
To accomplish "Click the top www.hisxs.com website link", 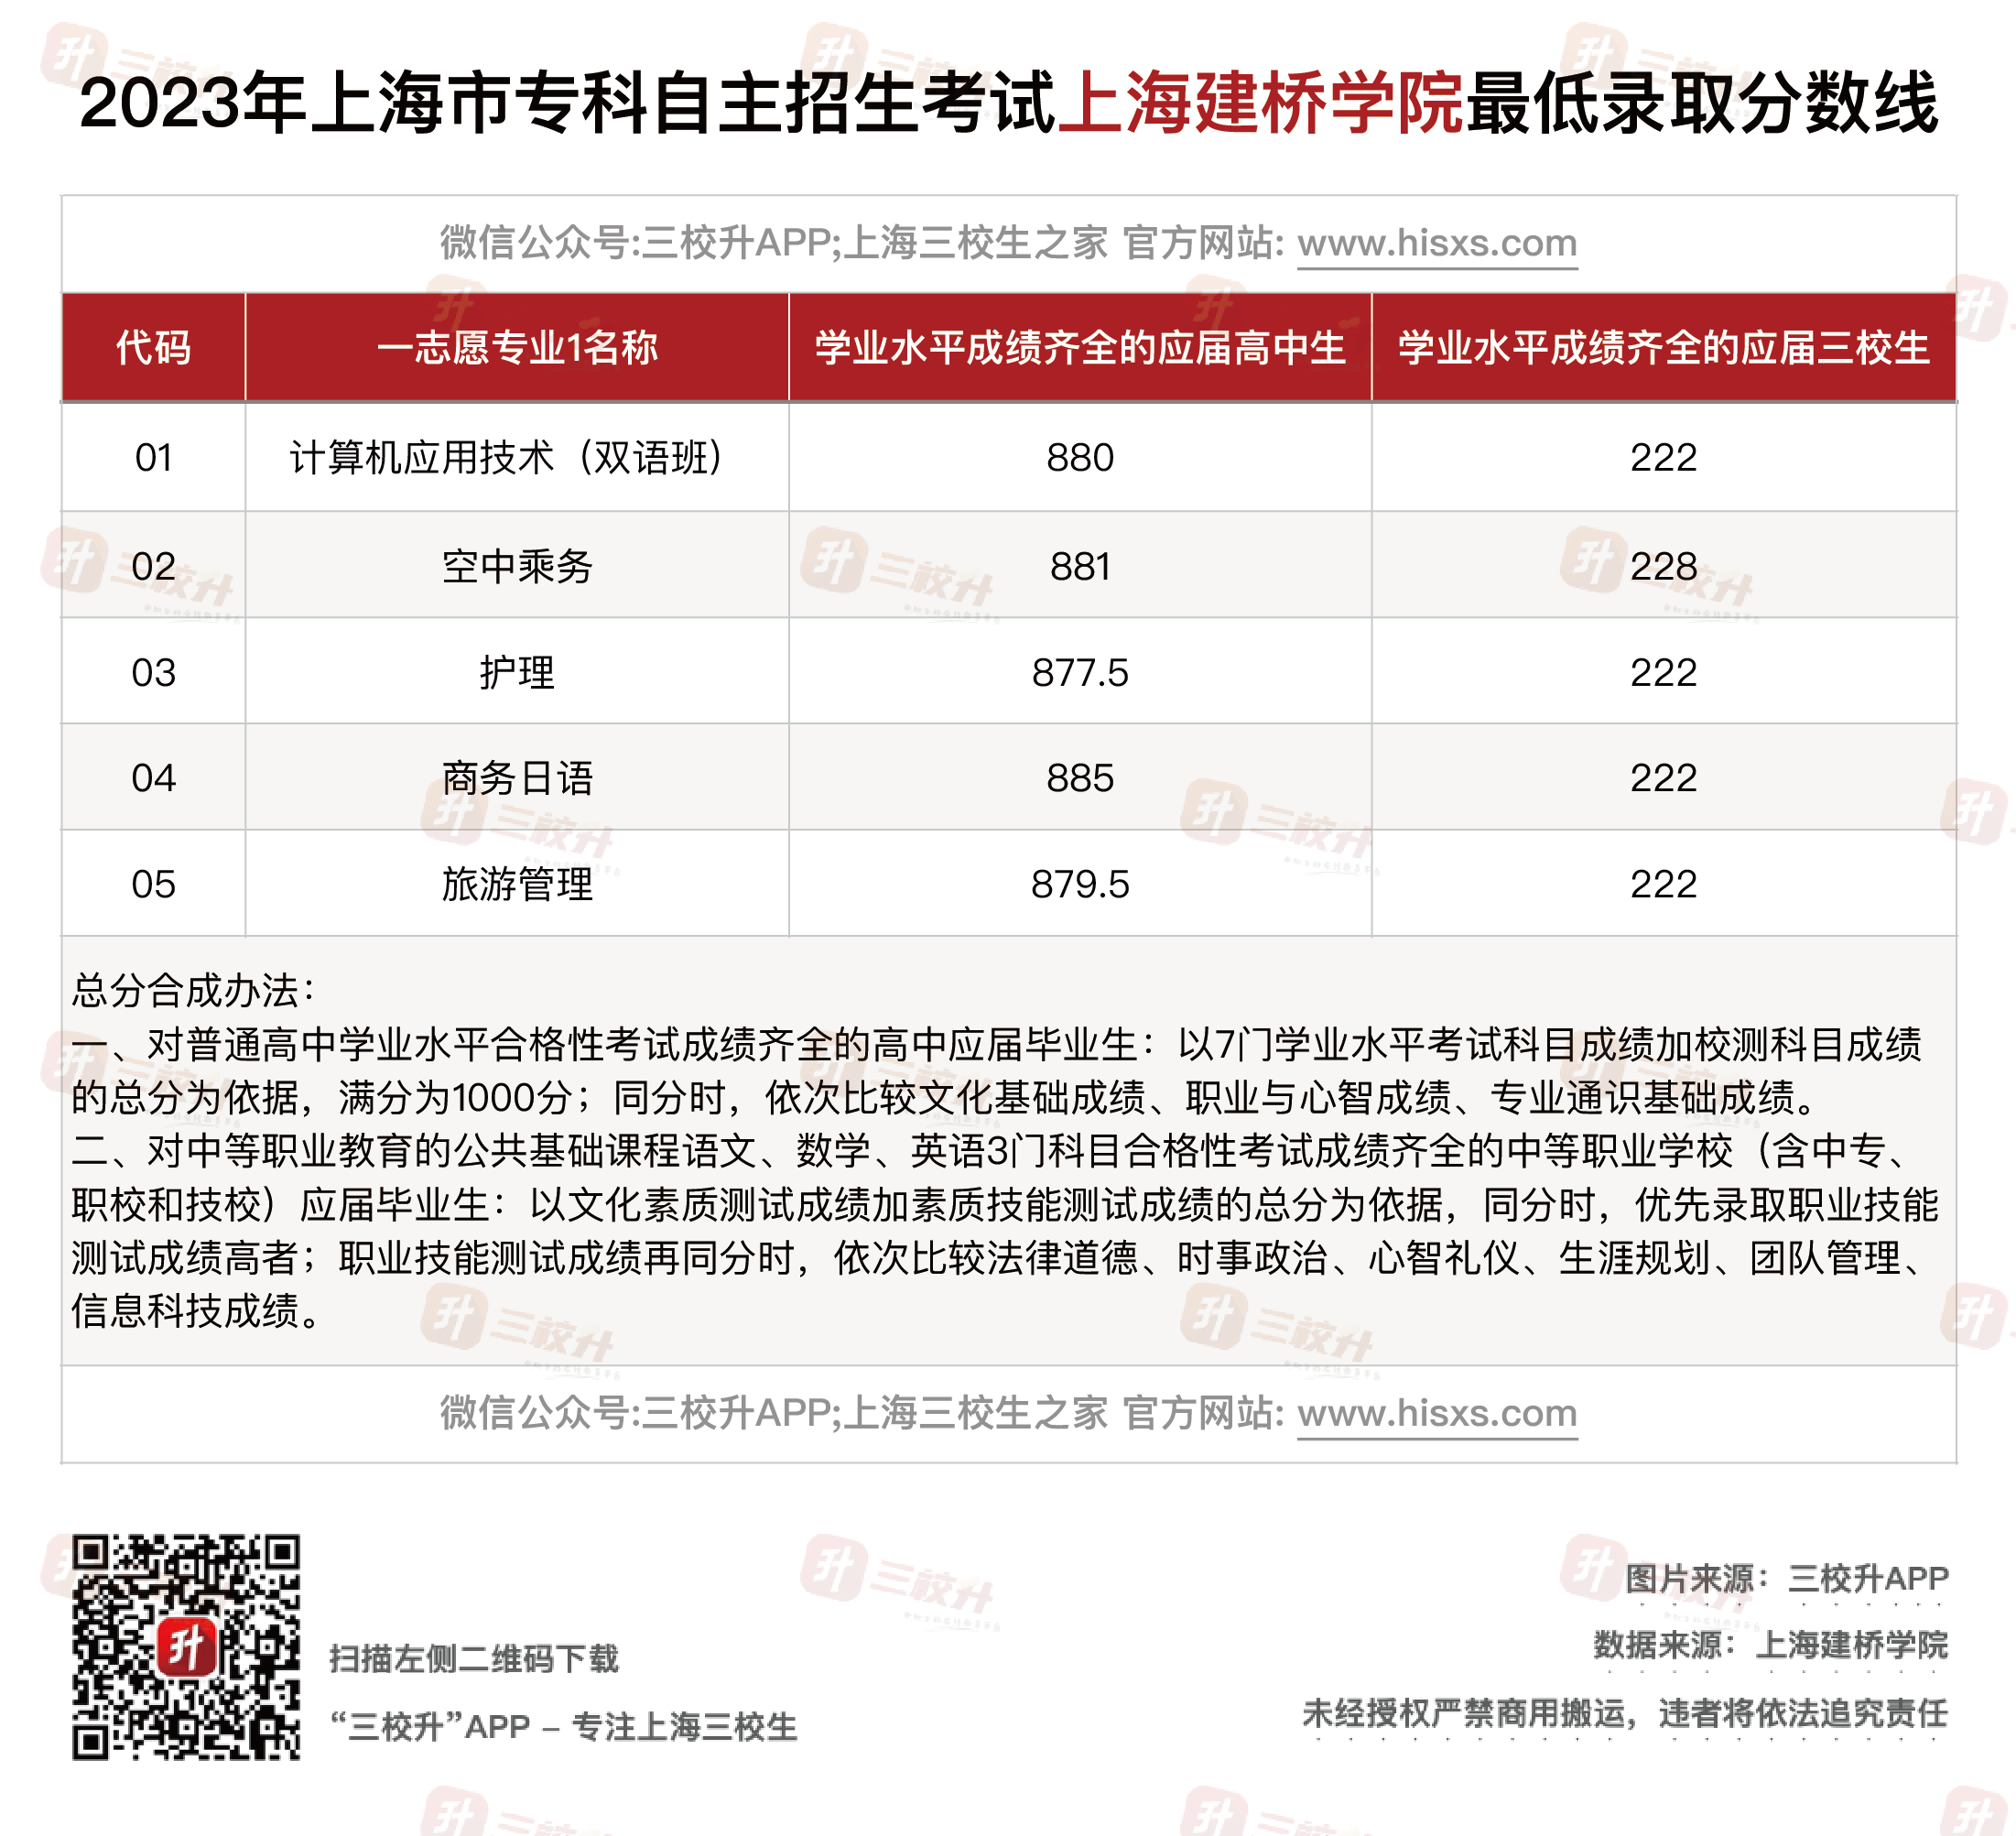I will coord(1437,243).
